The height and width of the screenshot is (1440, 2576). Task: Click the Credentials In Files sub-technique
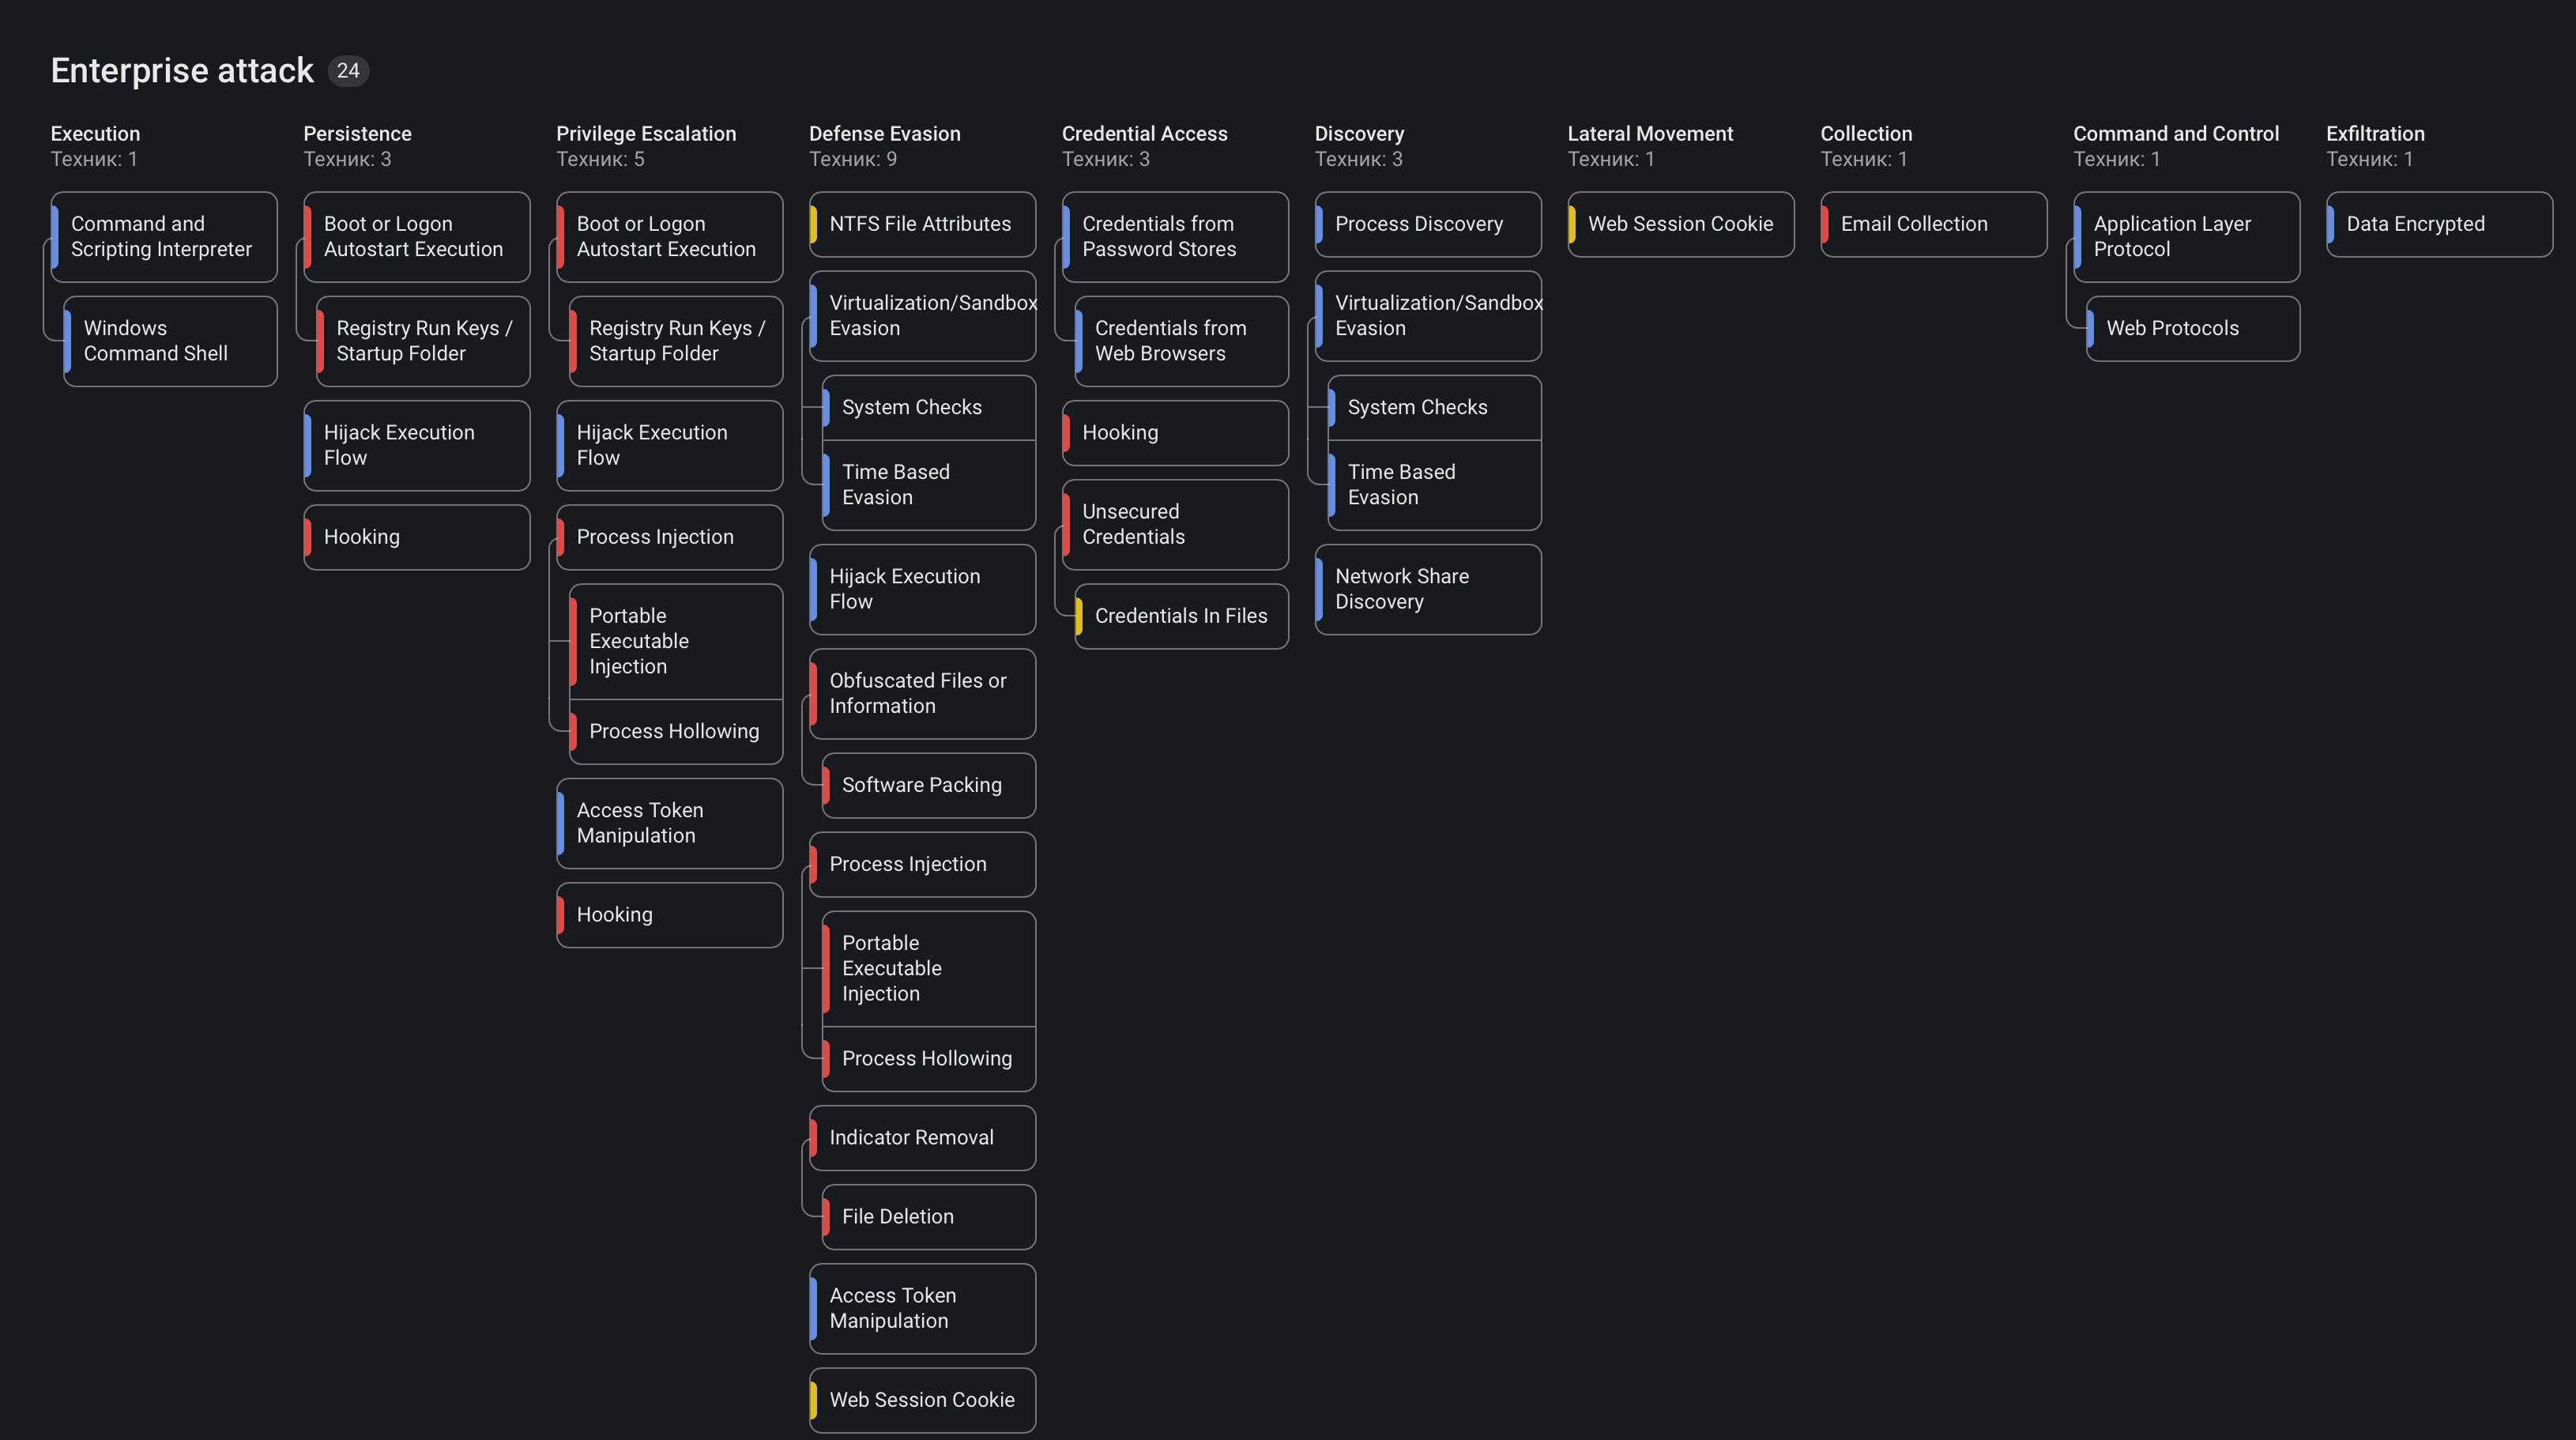click(x=1180, y=616)
